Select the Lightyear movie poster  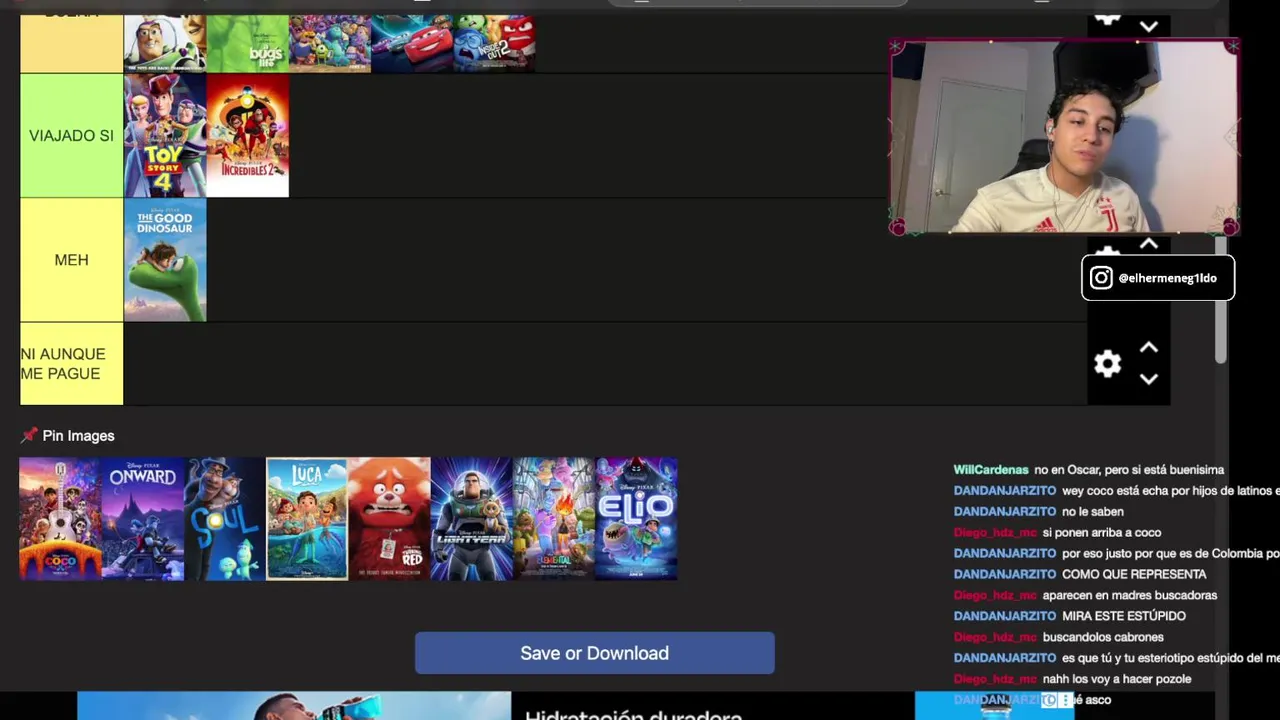click(x=471, y=519)
